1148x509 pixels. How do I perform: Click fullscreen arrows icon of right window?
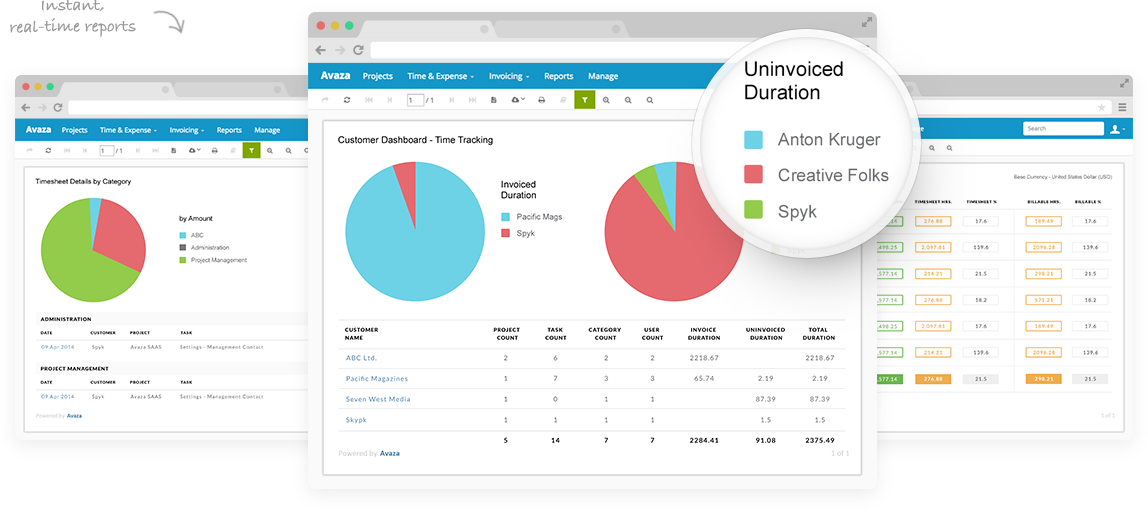tap(1125, 83)
